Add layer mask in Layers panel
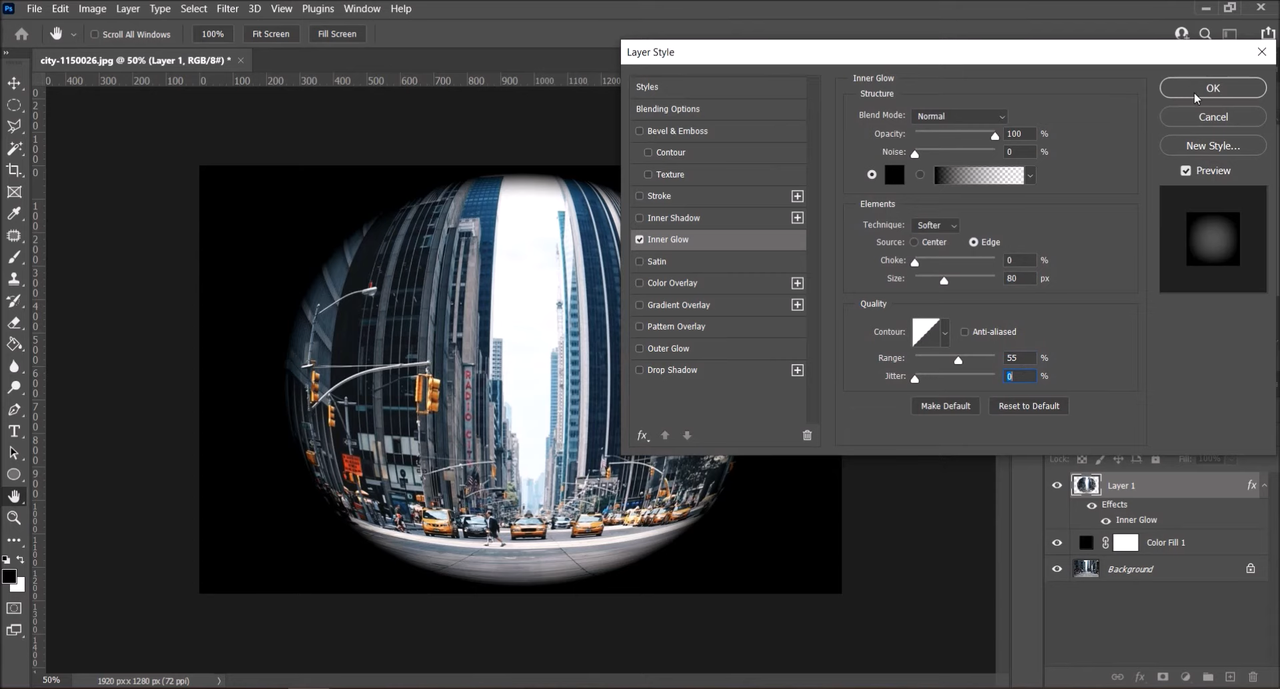The width and height of the screenshot is (1280, 689). coord(1162,677)
